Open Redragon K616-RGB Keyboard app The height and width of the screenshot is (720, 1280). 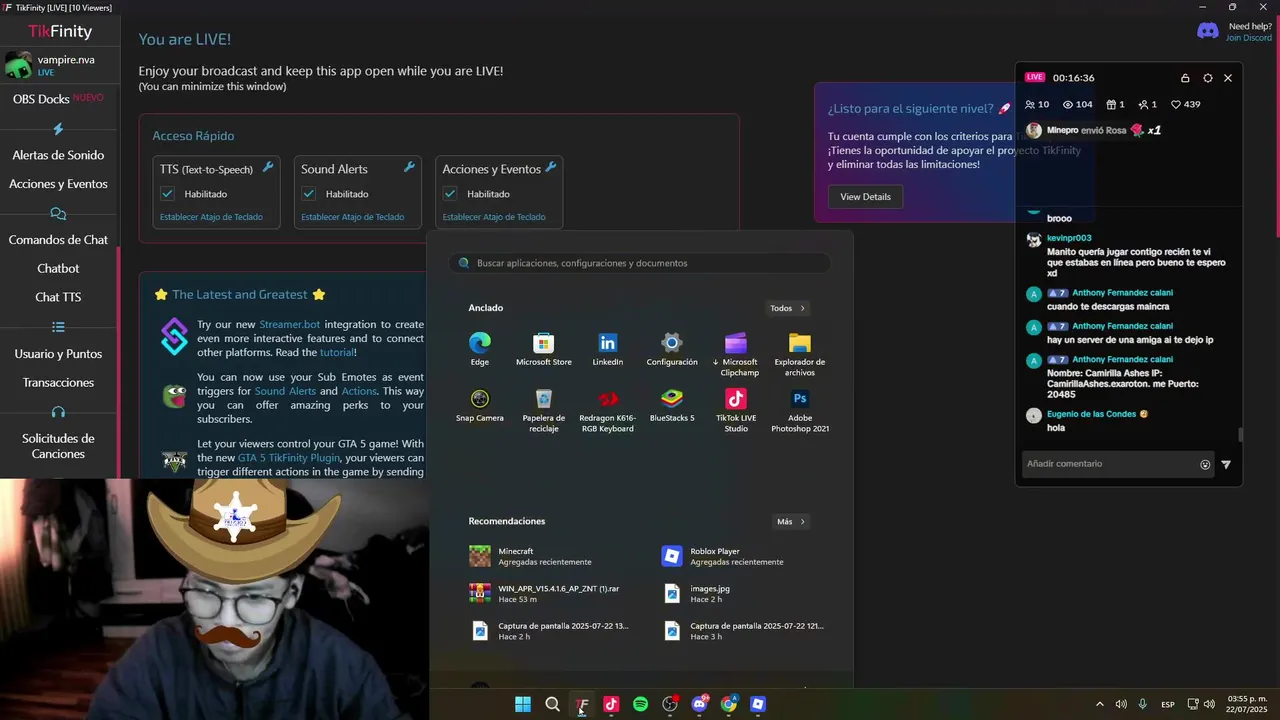pos(608,410)
